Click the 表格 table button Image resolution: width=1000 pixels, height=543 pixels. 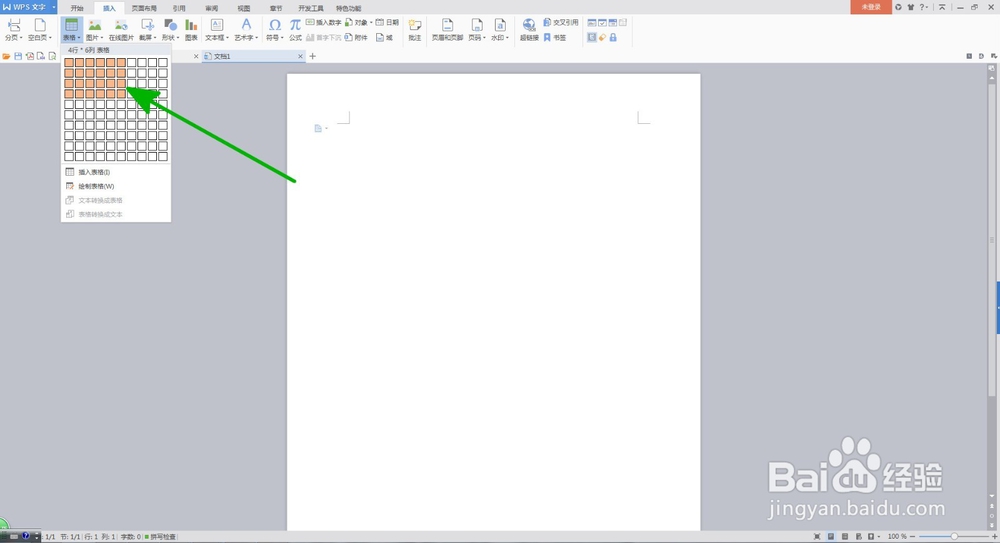click(71, 29)
